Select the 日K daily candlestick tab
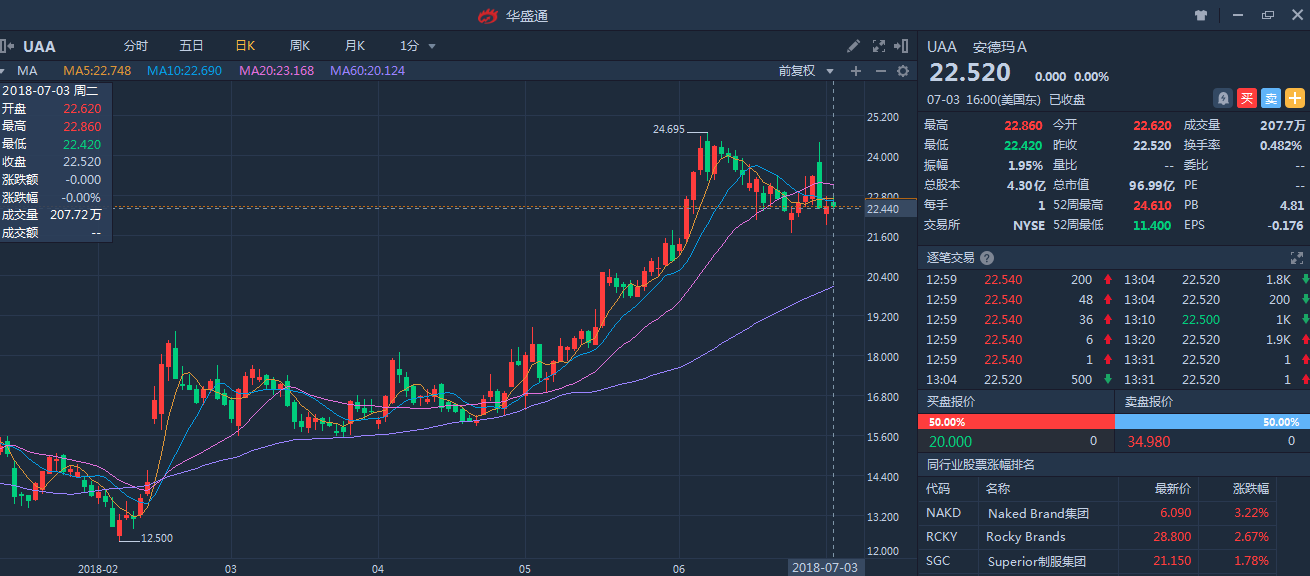The width and height of the screenshot is (1310, 576). coord(245,46)
